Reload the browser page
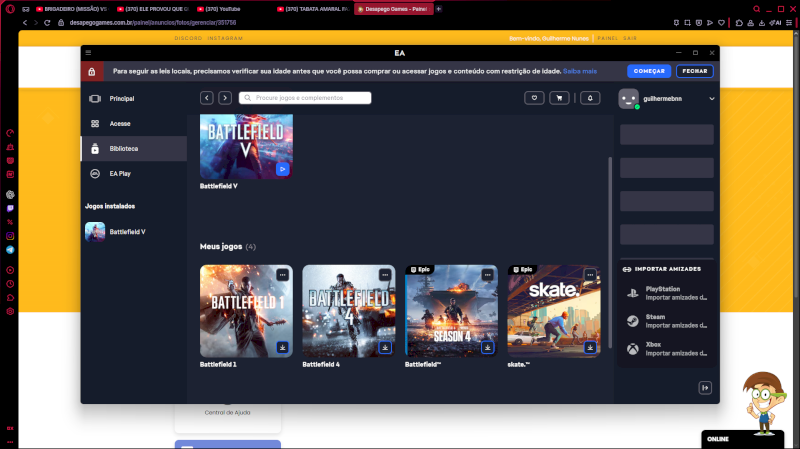Screen dimensions: 800x449 (x=47, y=23)
